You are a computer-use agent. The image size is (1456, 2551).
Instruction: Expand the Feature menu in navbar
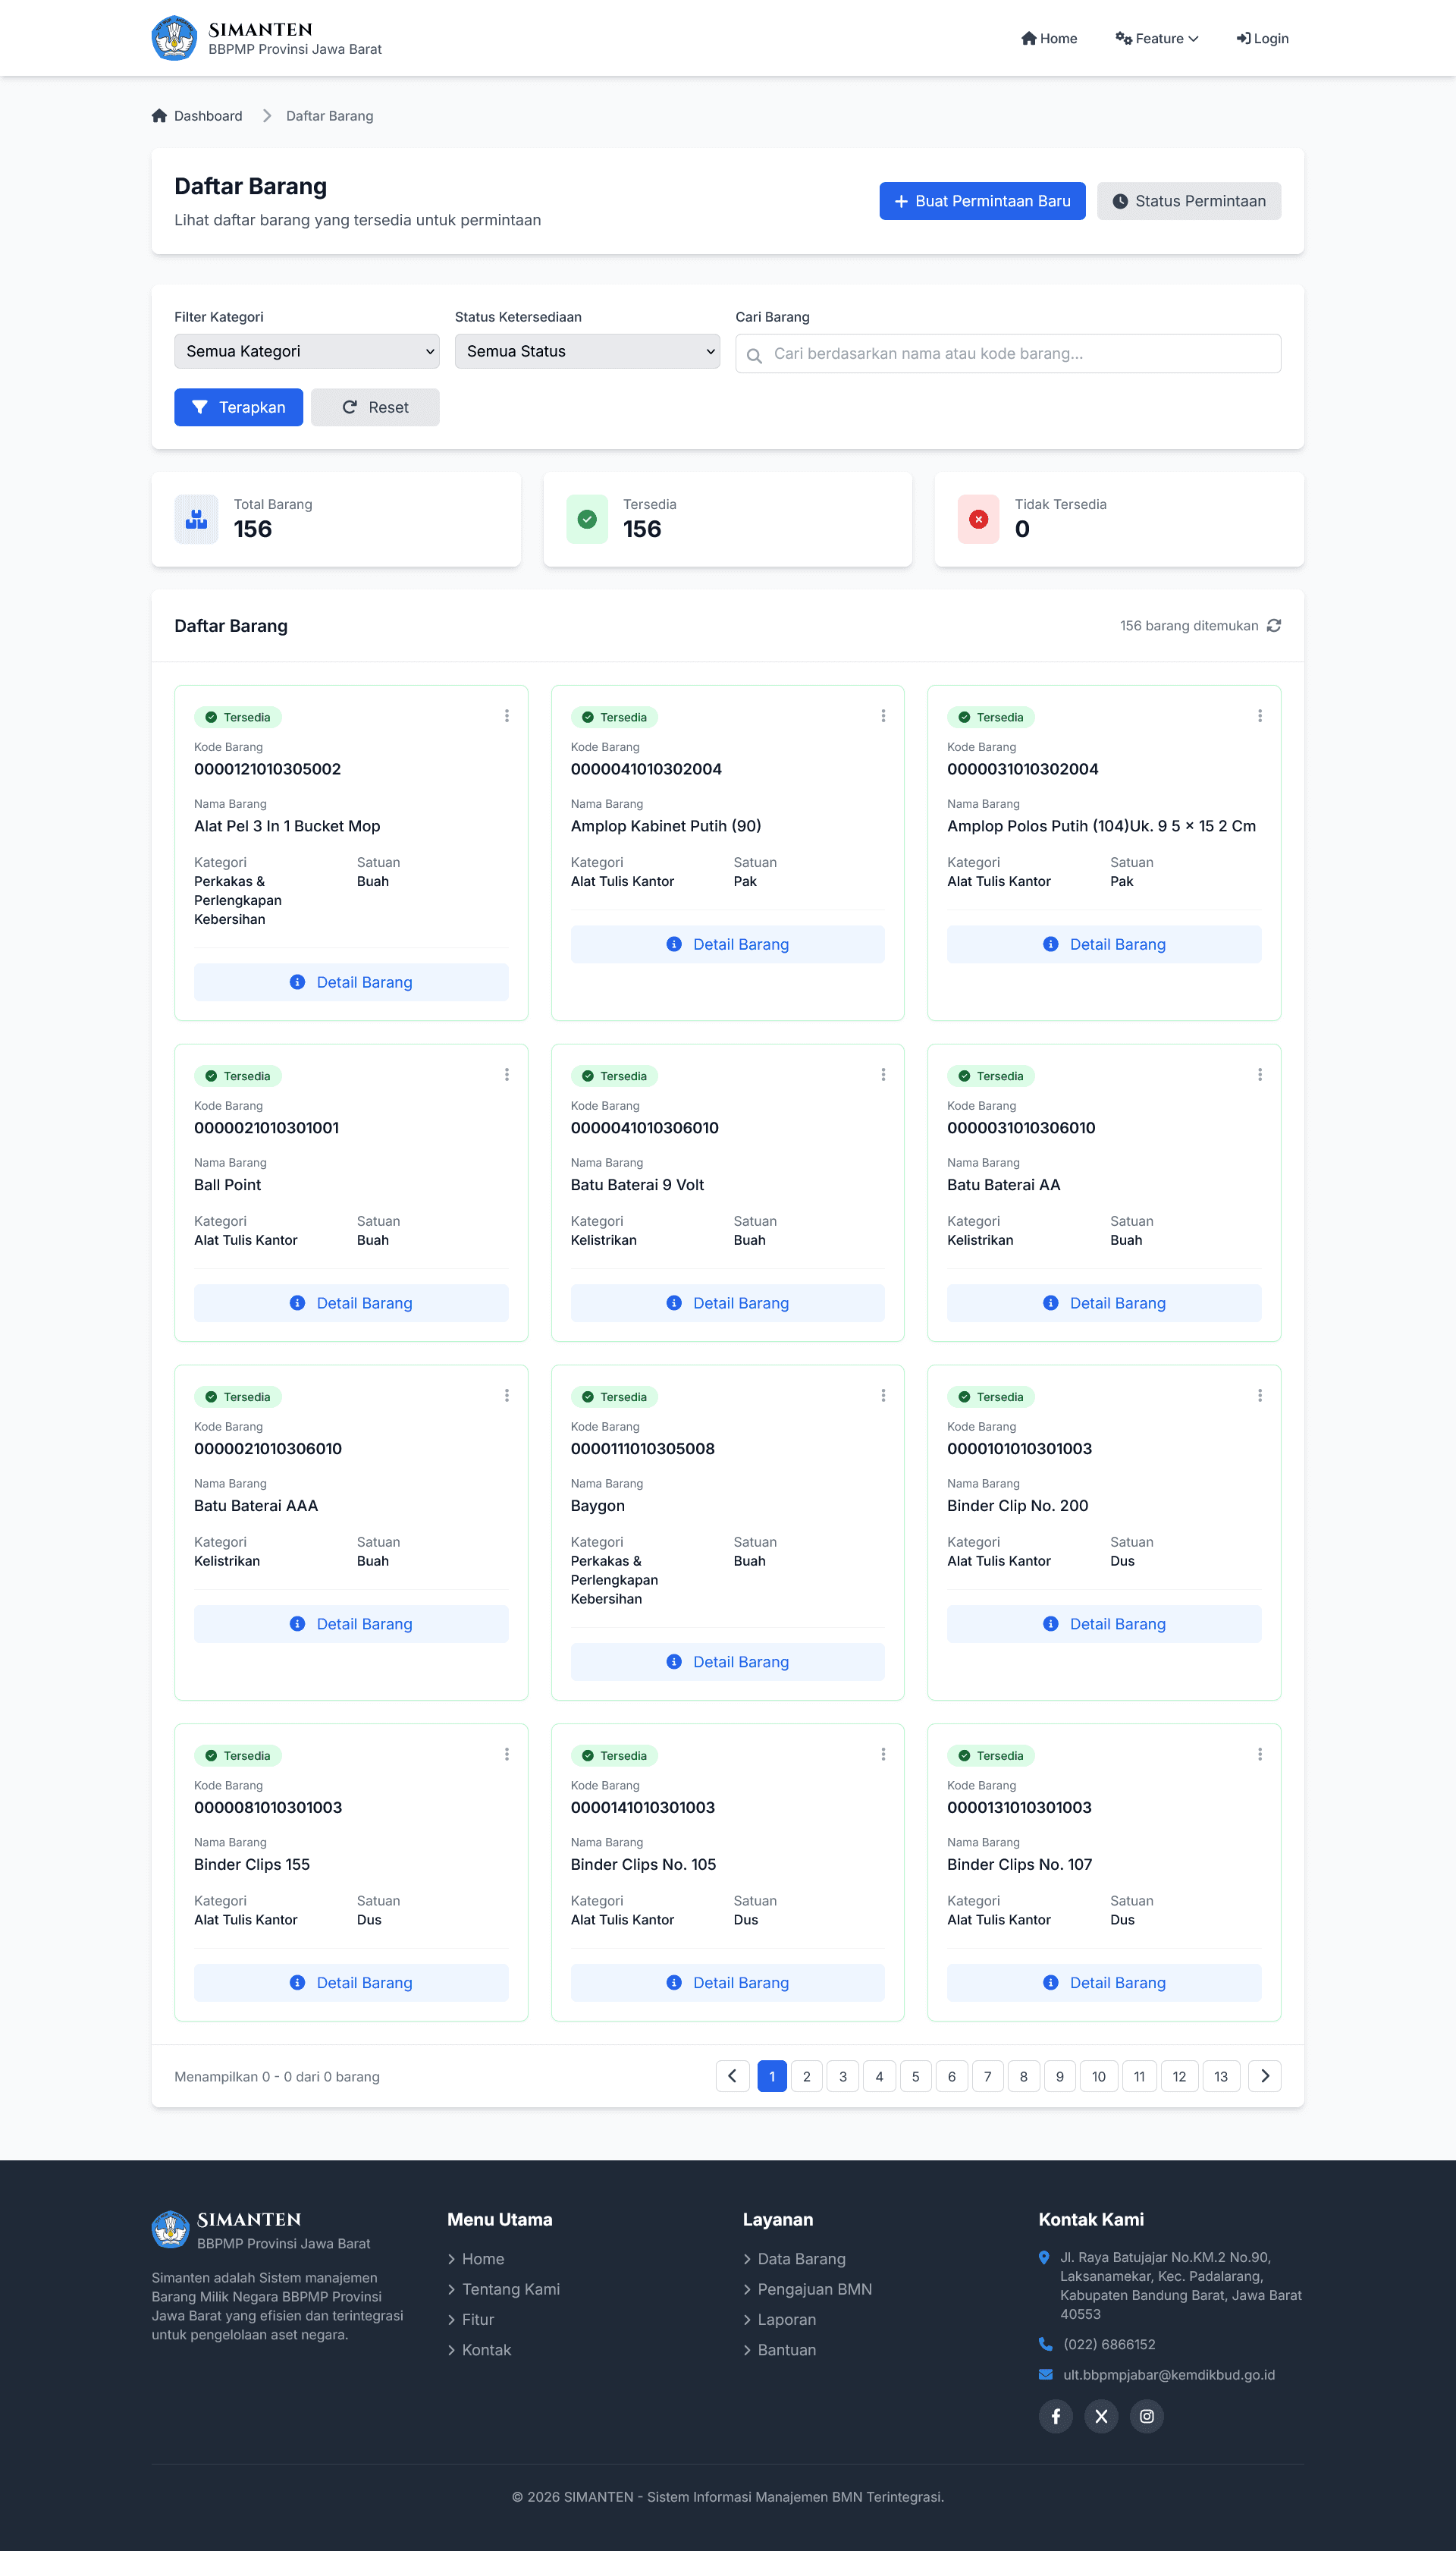[1157, 38]
